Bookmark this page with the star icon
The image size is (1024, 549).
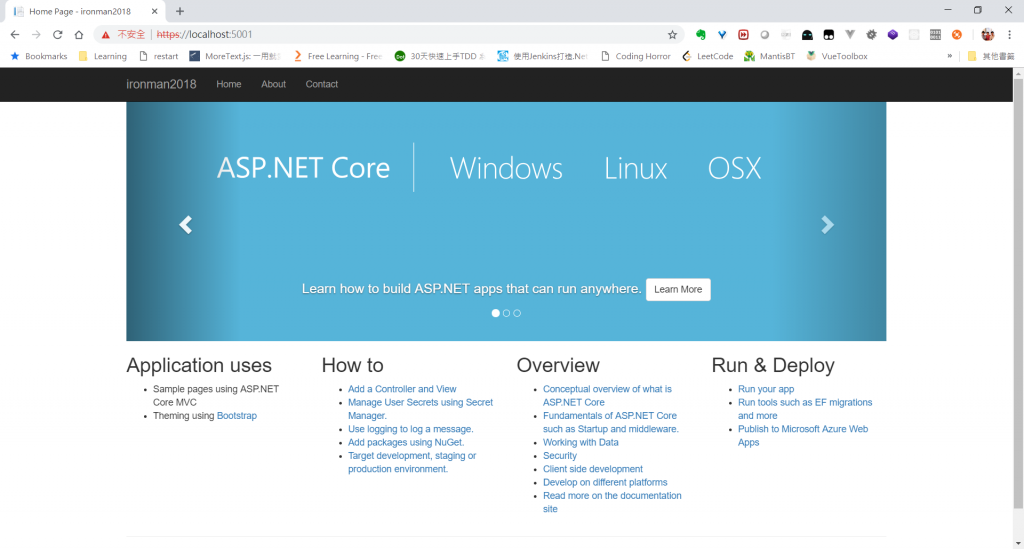coord(672,35)
